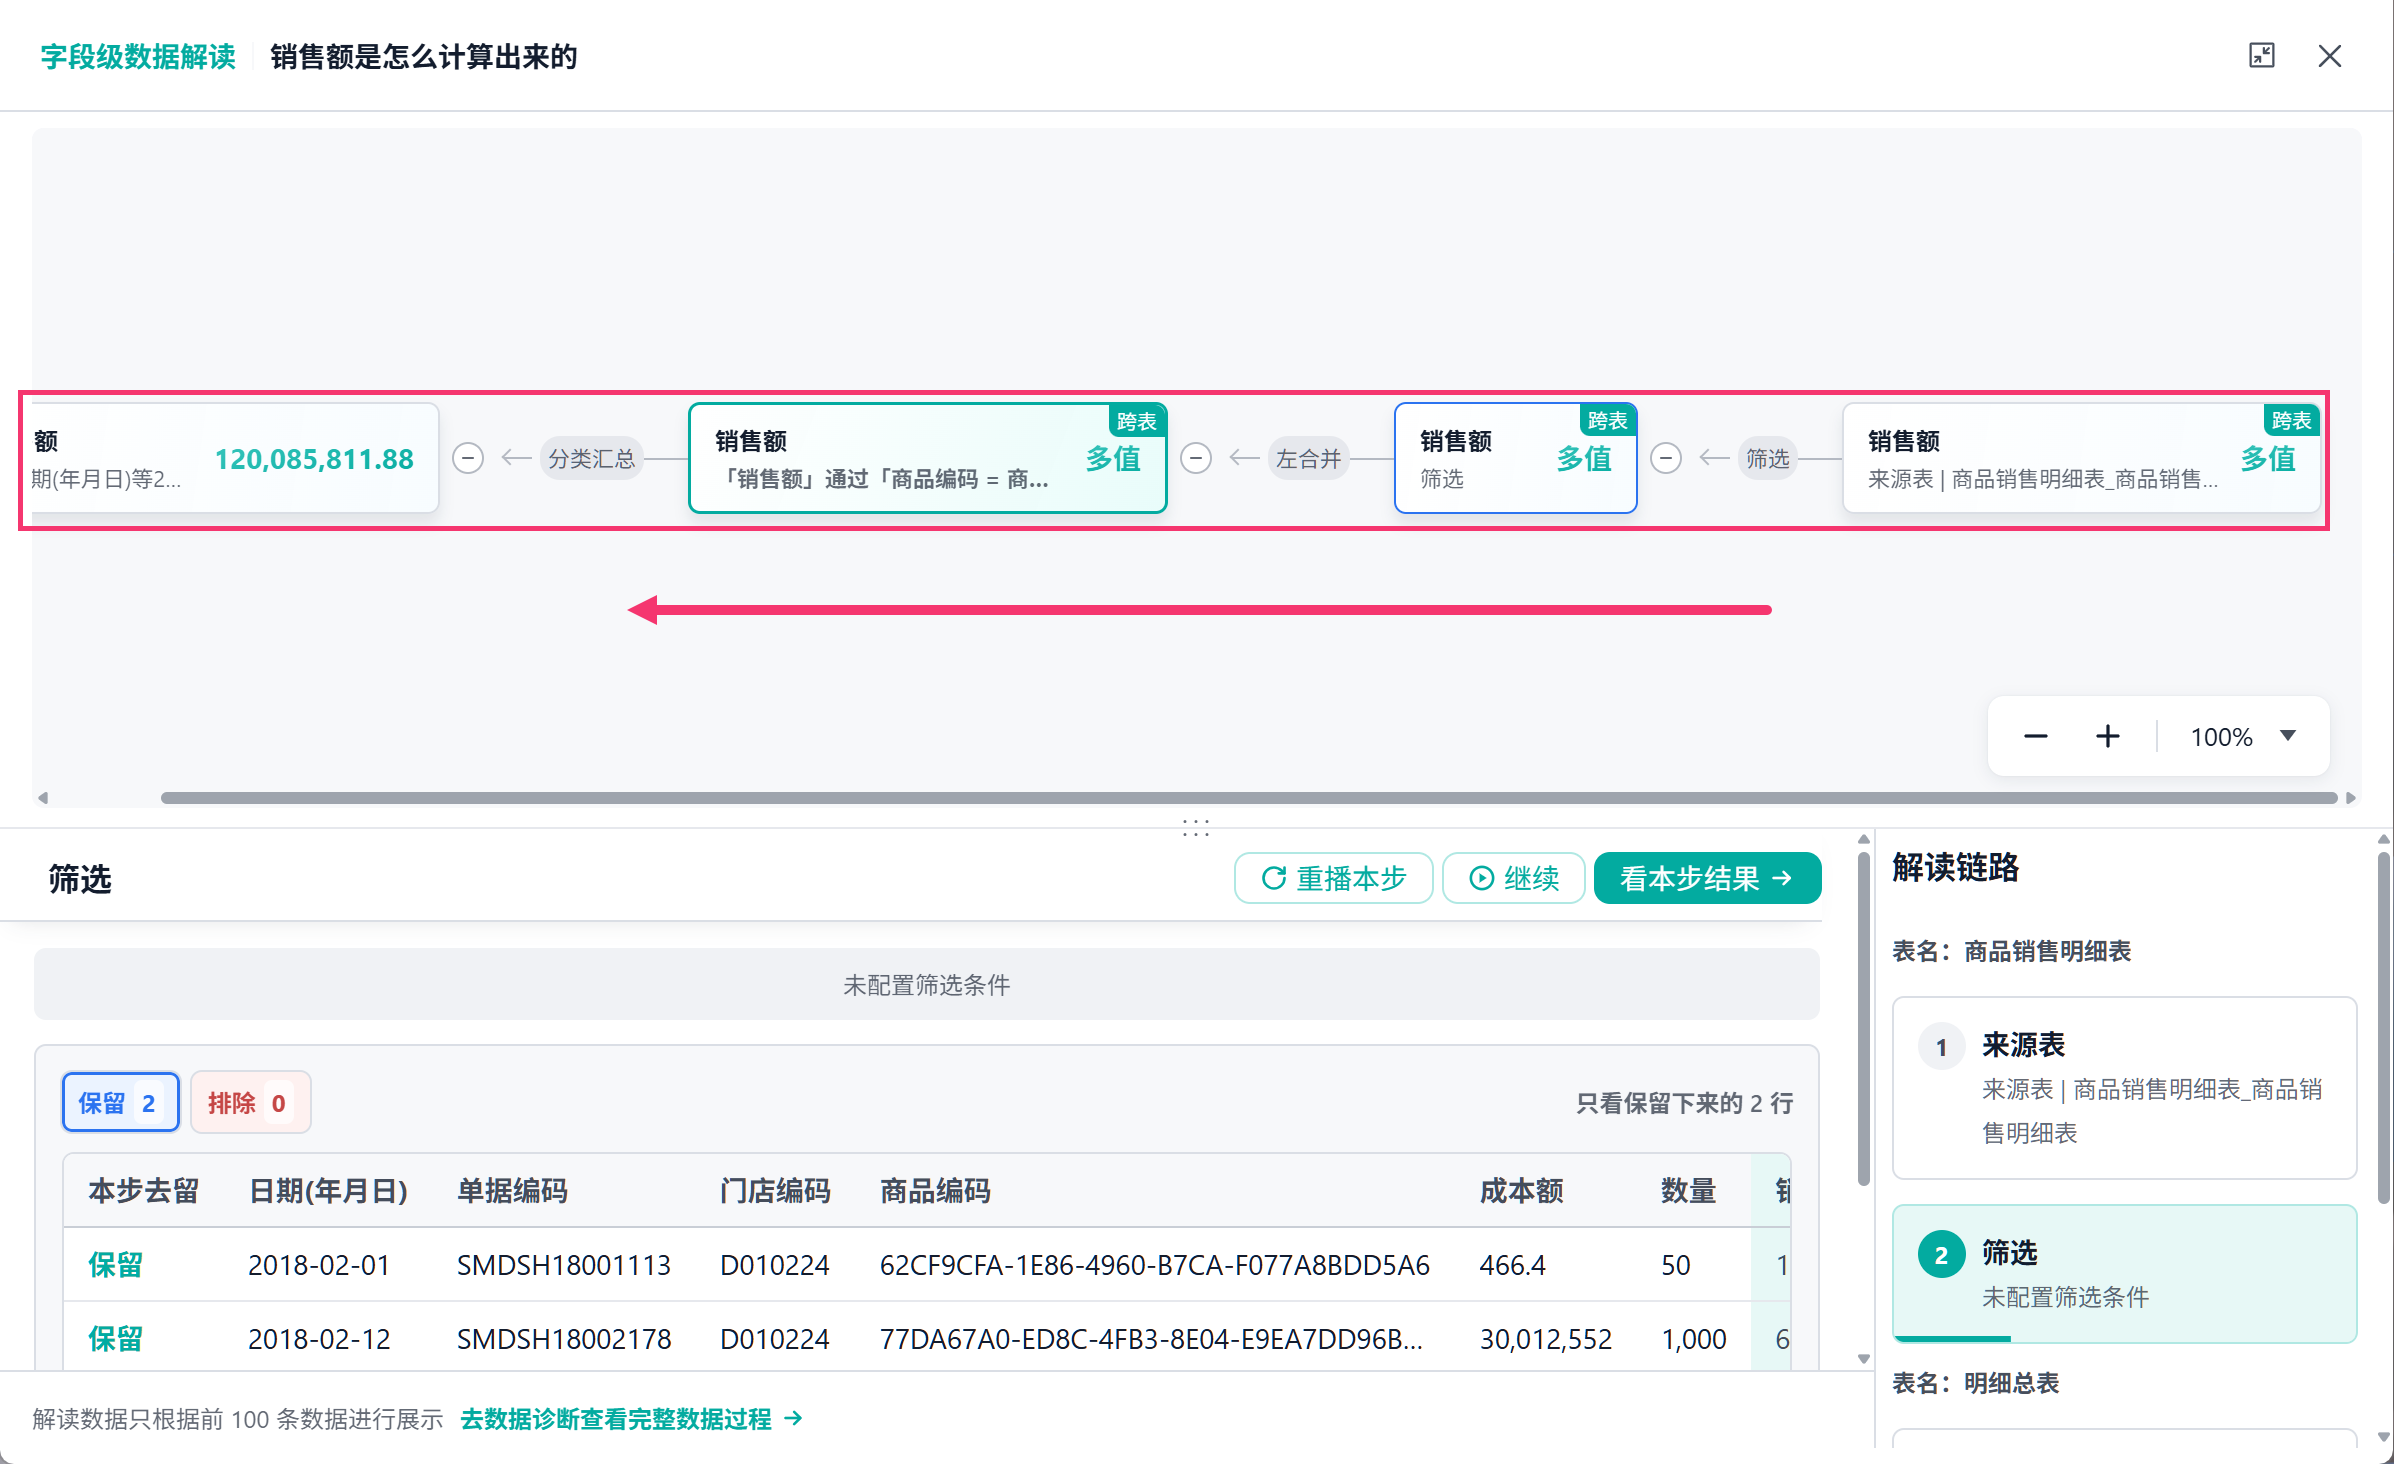Click the canvas horizontal scrollbar thumb
The image size is (2394, 1464).
(1248, 798)
